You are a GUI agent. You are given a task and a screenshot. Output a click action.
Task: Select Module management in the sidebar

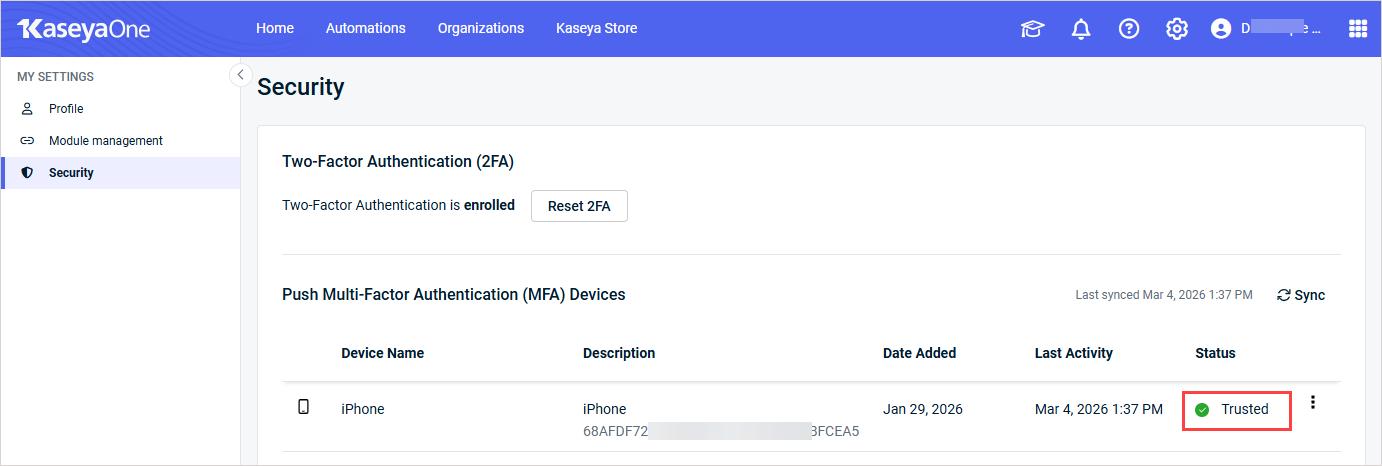point(106,141)
